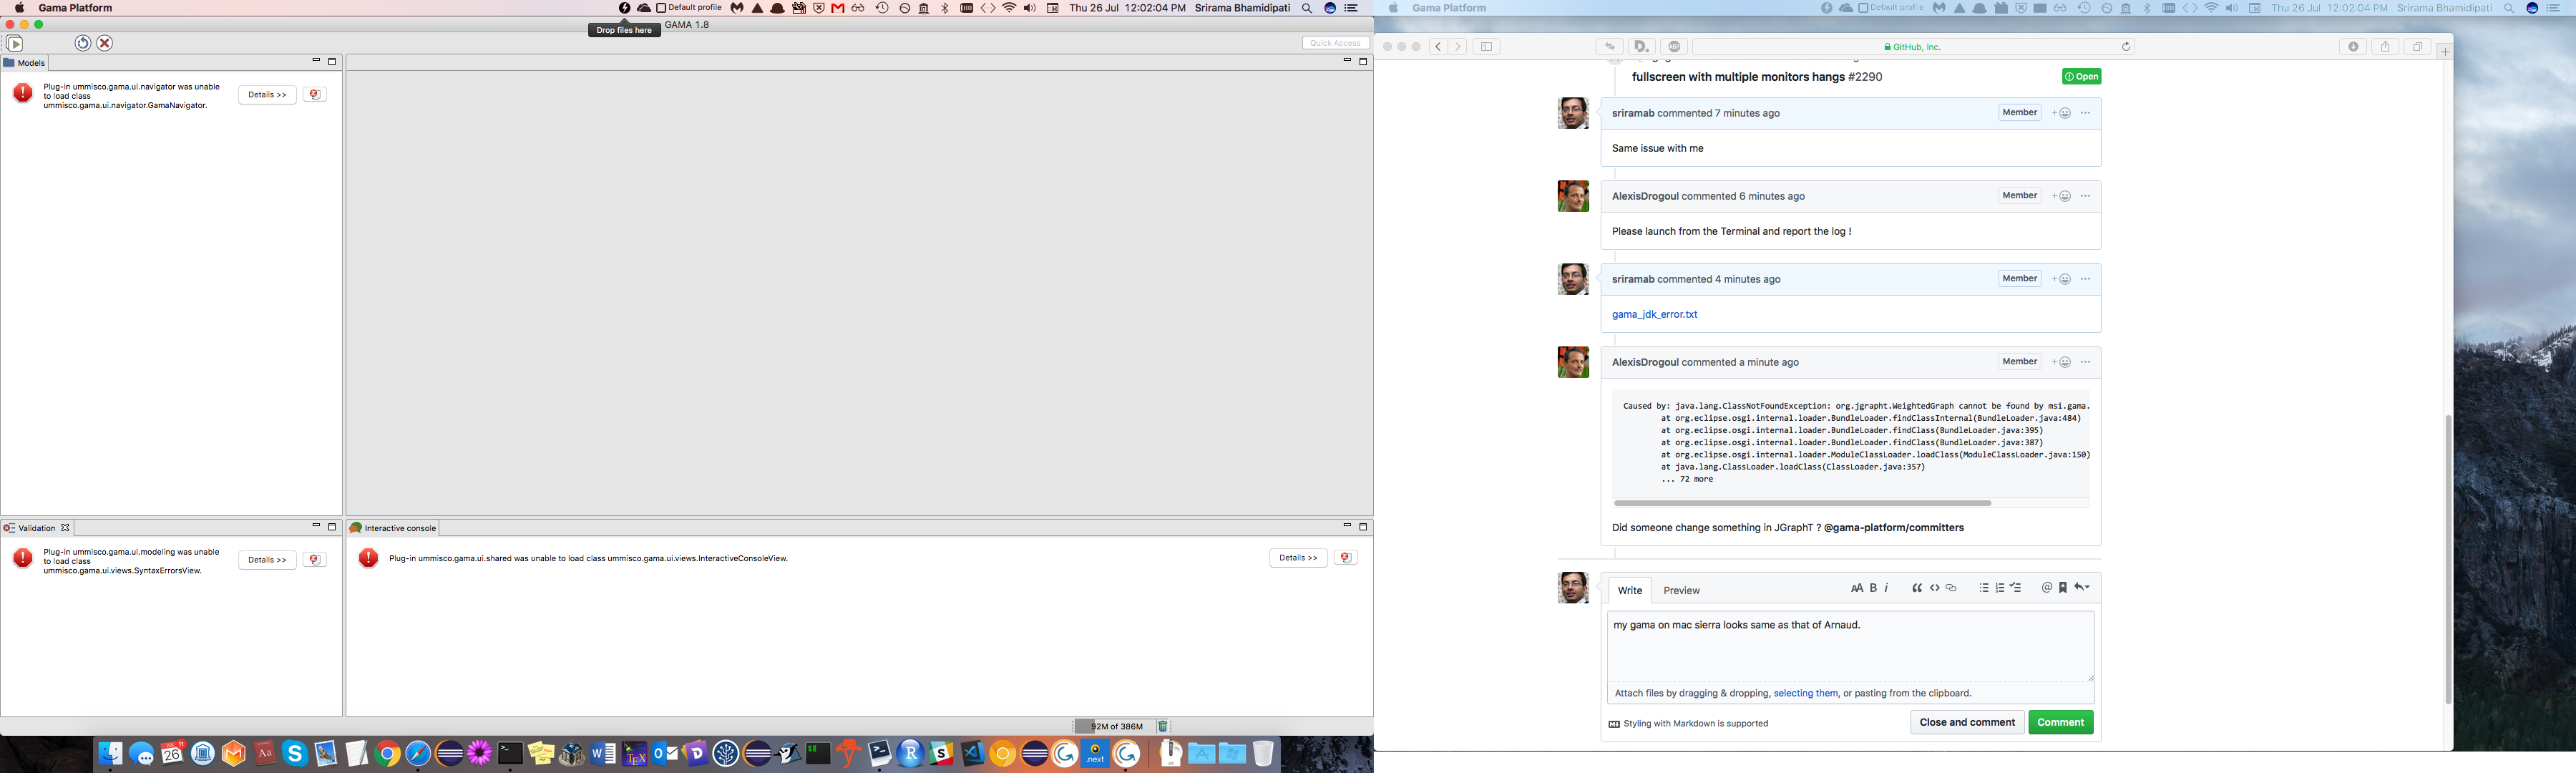Click the Wi-Fi icon in the left menu bar

pyautogui.click(x=1009, y=8)
